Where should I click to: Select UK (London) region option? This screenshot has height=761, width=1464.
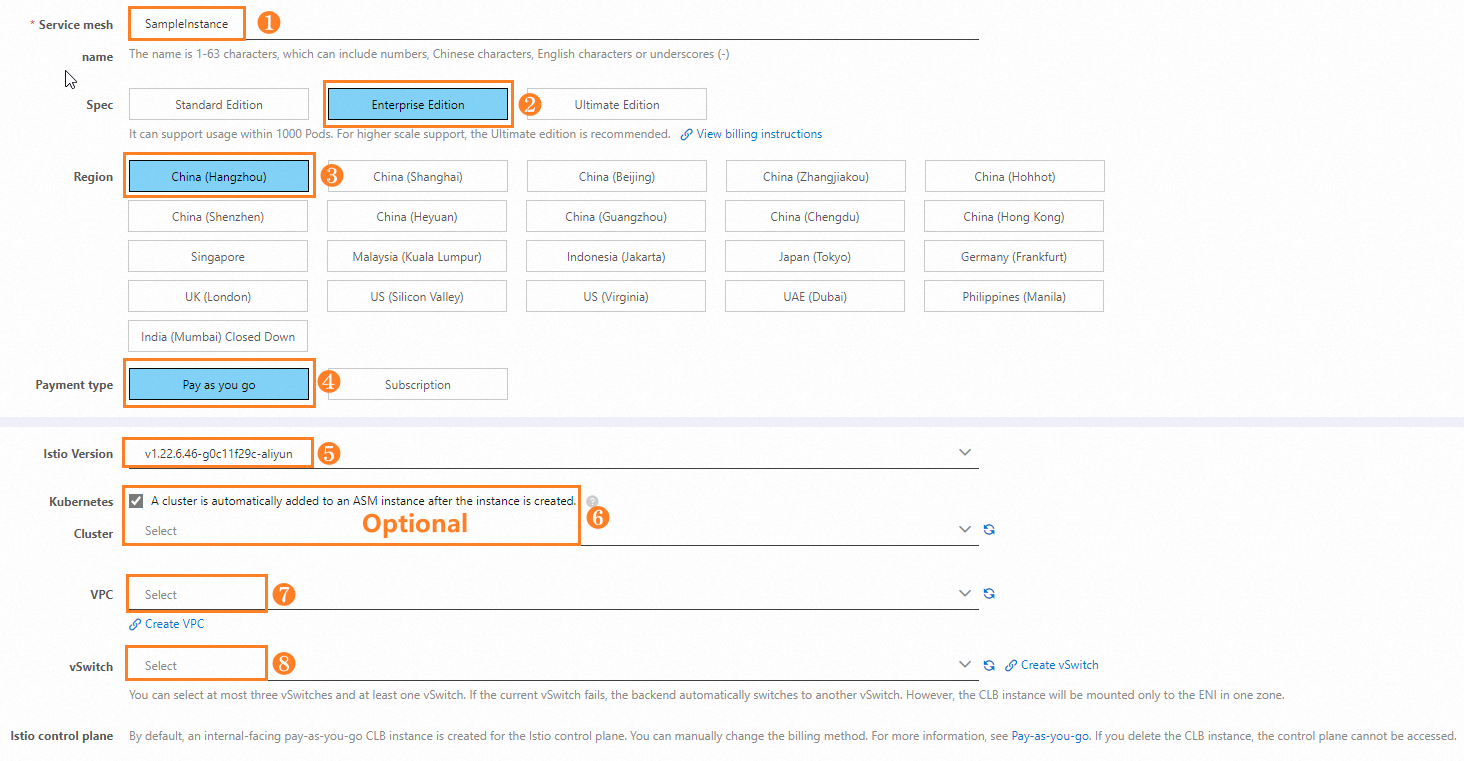pyautogui.click(x=218, y=297)
